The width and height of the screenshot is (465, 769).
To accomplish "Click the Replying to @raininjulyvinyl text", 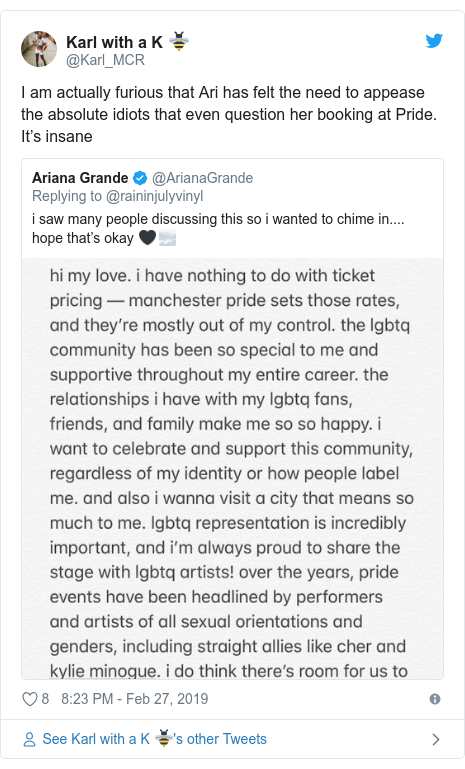I will pos(117,196).
